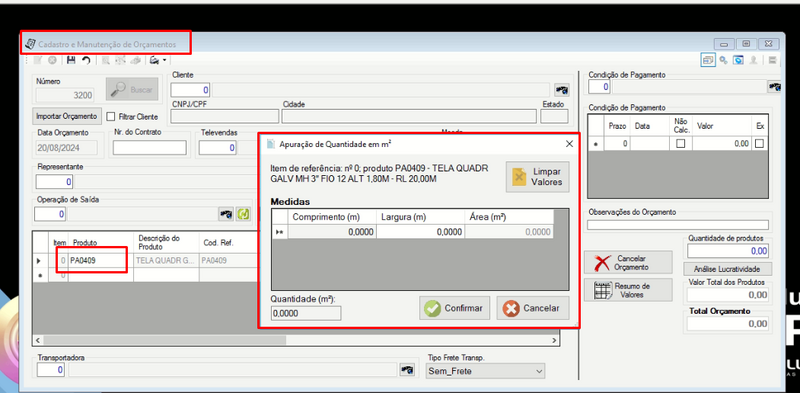Viewport: 800px width, 393px height.
Task: Click the Cliente code input field
Action: click(191, 90)
